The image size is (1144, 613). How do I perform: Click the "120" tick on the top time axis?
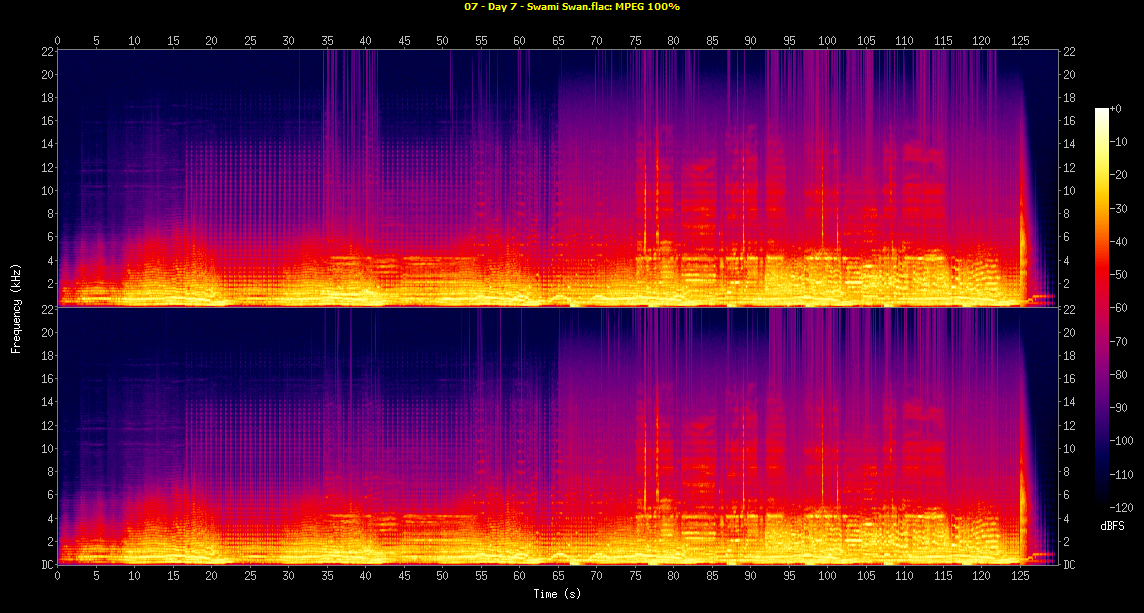(981, 41)
